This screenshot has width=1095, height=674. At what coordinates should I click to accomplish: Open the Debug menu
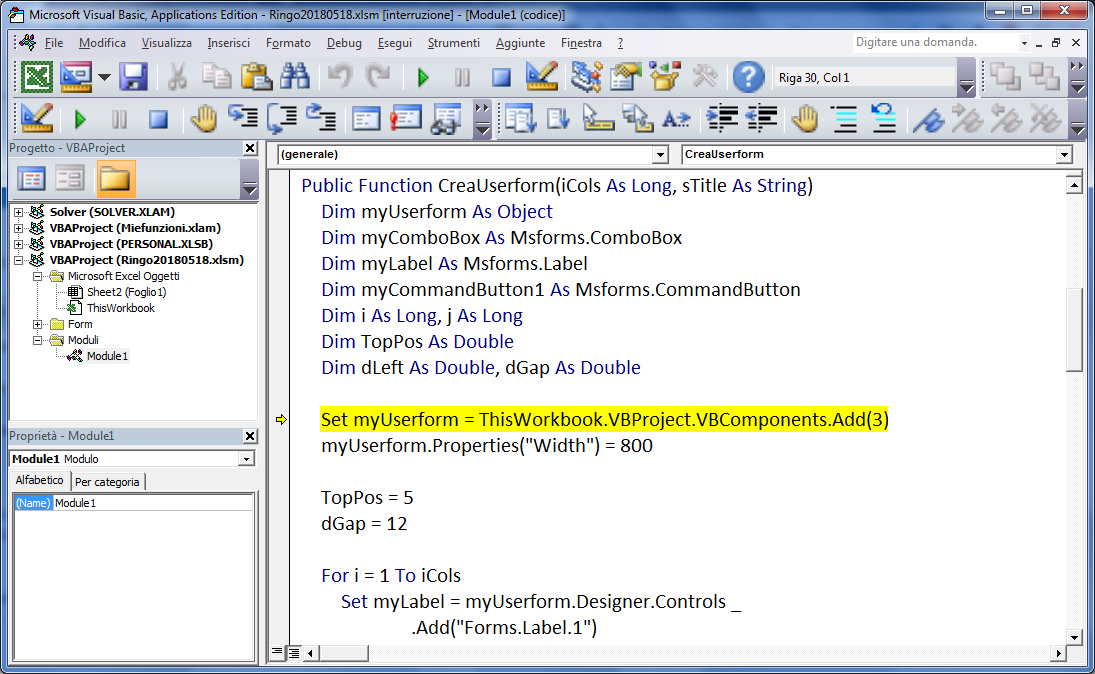coord(344,43)
